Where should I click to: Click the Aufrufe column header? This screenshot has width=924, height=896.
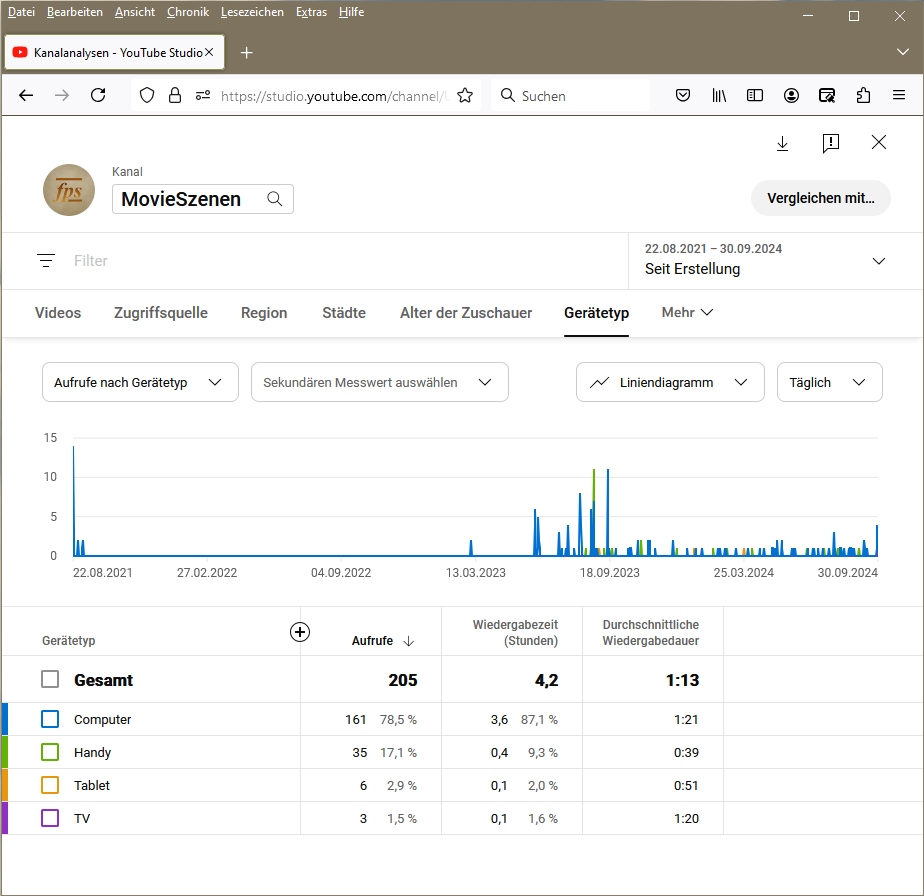372,641
